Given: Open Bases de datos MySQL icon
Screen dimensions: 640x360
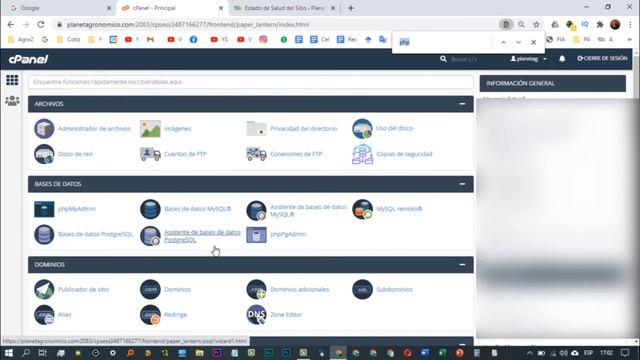Looking at the screenshot, I should (150, 209).
